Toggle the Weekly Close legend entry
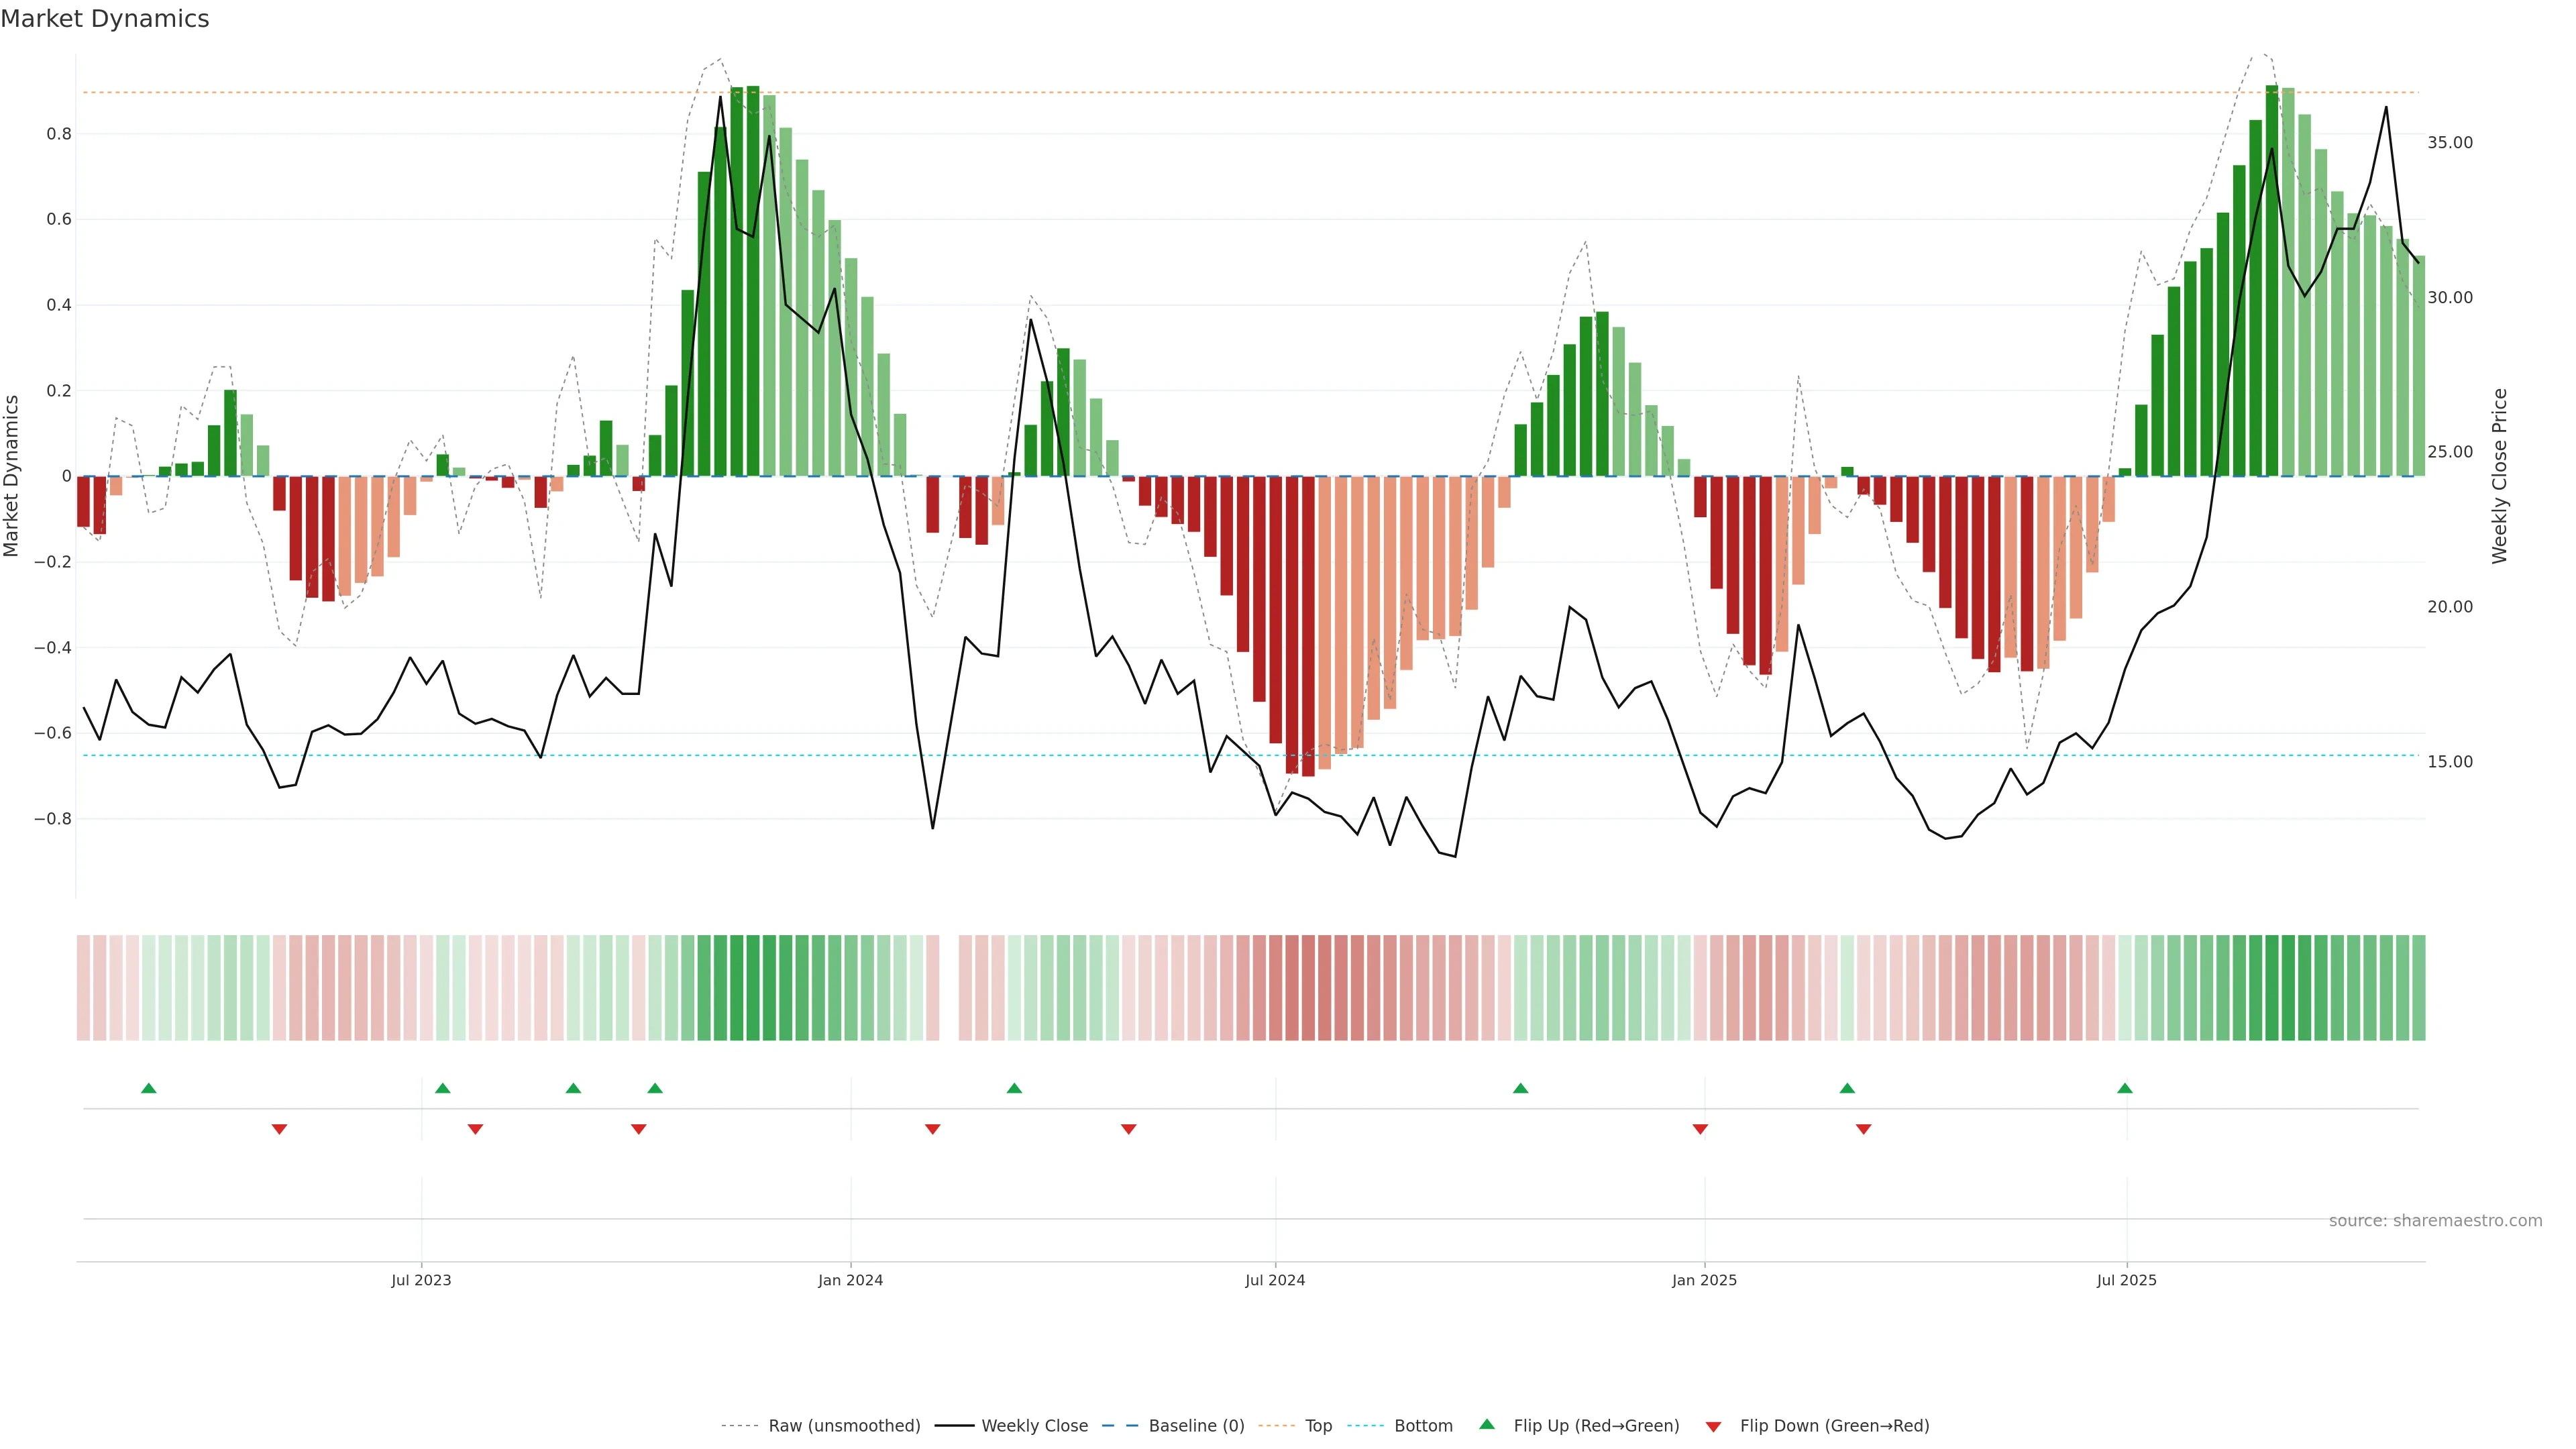The image size is (2576, 1449). pos(1034,1426)
